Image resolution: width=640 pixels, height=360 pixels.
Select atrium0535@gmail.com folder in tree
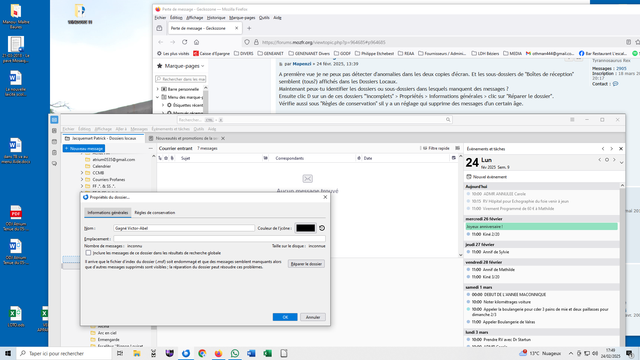[x=113, y=160]
